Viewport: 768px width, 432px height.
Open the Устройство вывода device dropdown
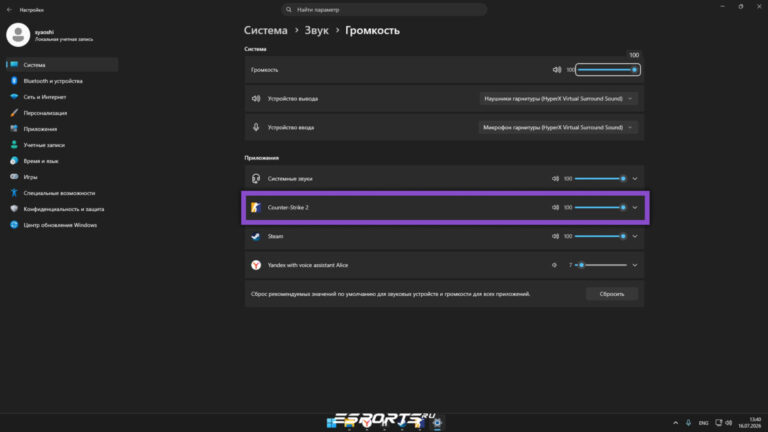pyautogui.click(x=558, y=98)
